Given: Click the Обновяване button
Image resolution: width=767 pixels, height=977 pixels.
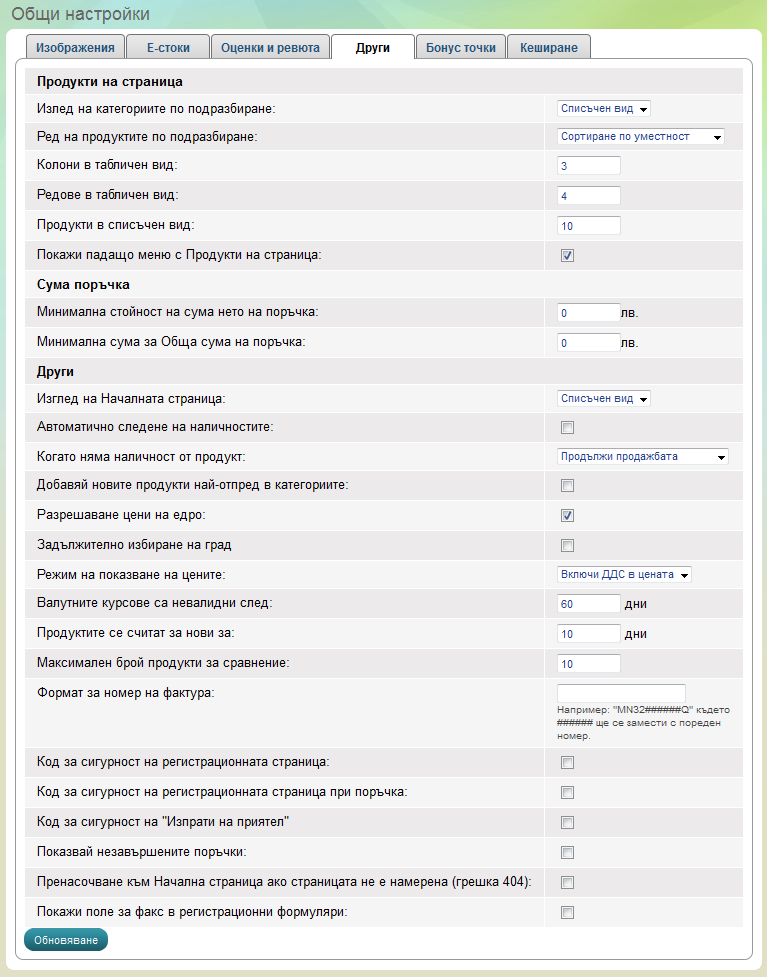Looking at the screenshot, I should point(65,940).
